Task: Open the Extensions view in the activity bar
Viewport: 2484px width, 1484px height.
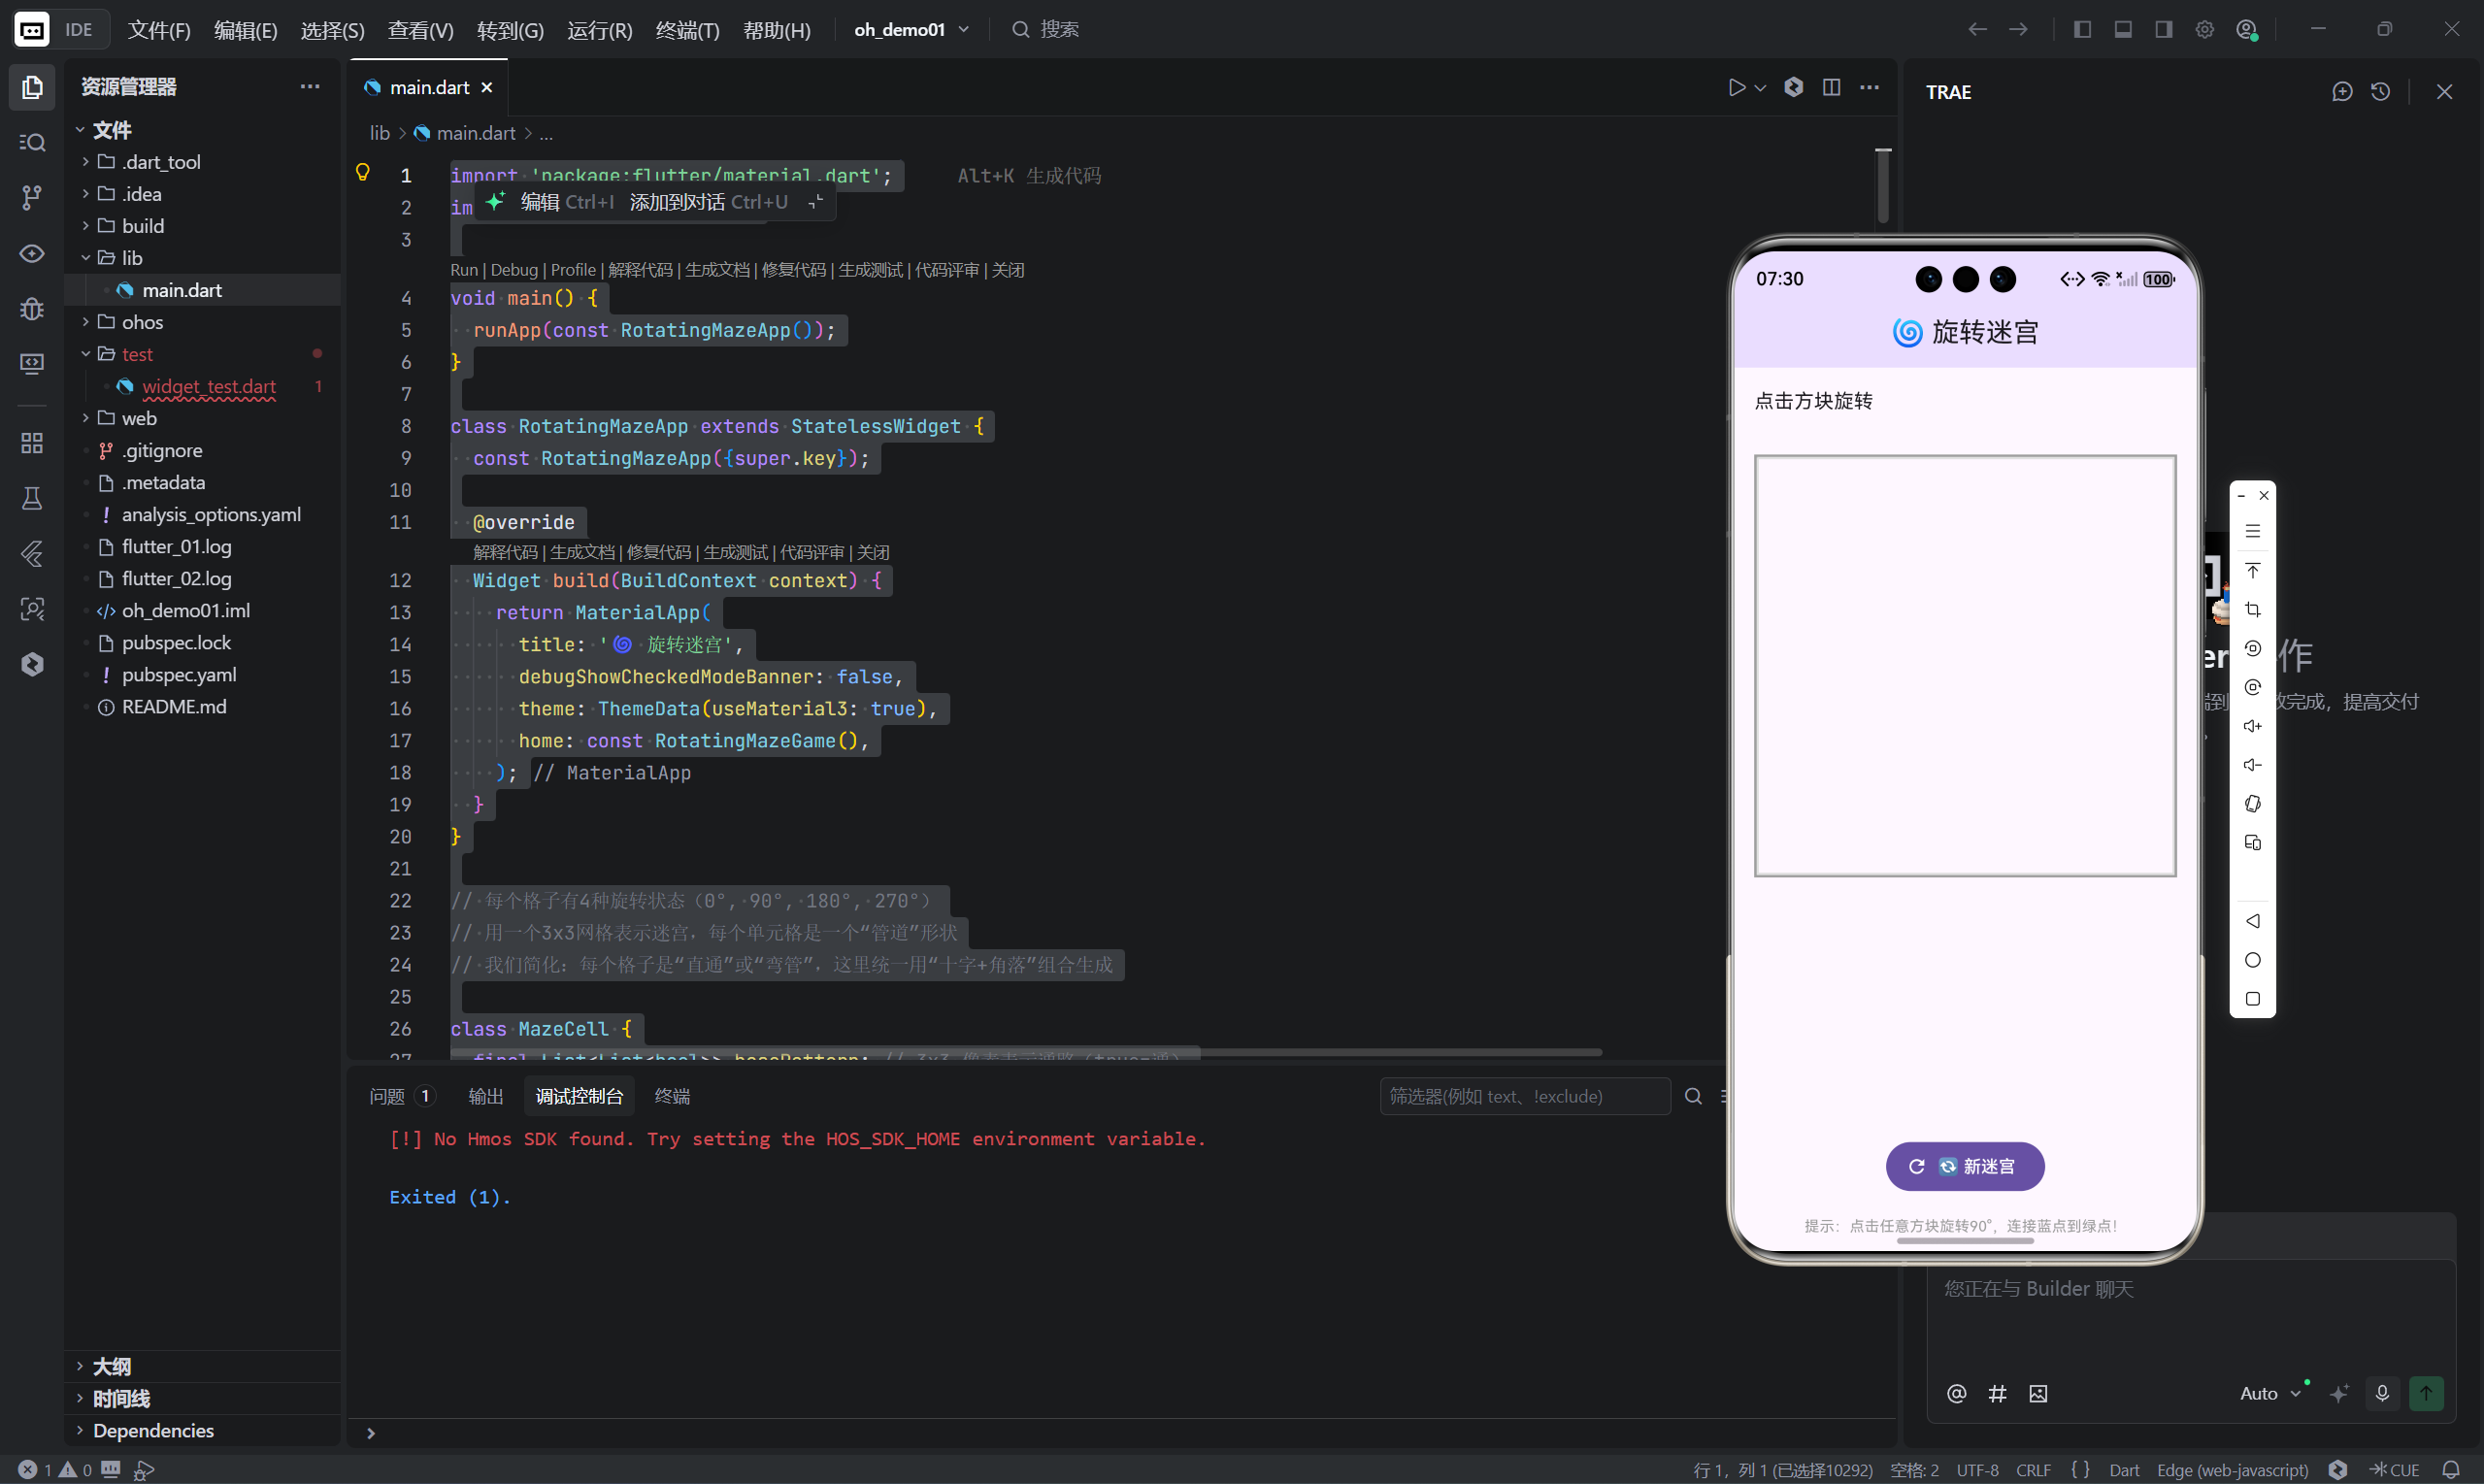Action: pos(32,443)
